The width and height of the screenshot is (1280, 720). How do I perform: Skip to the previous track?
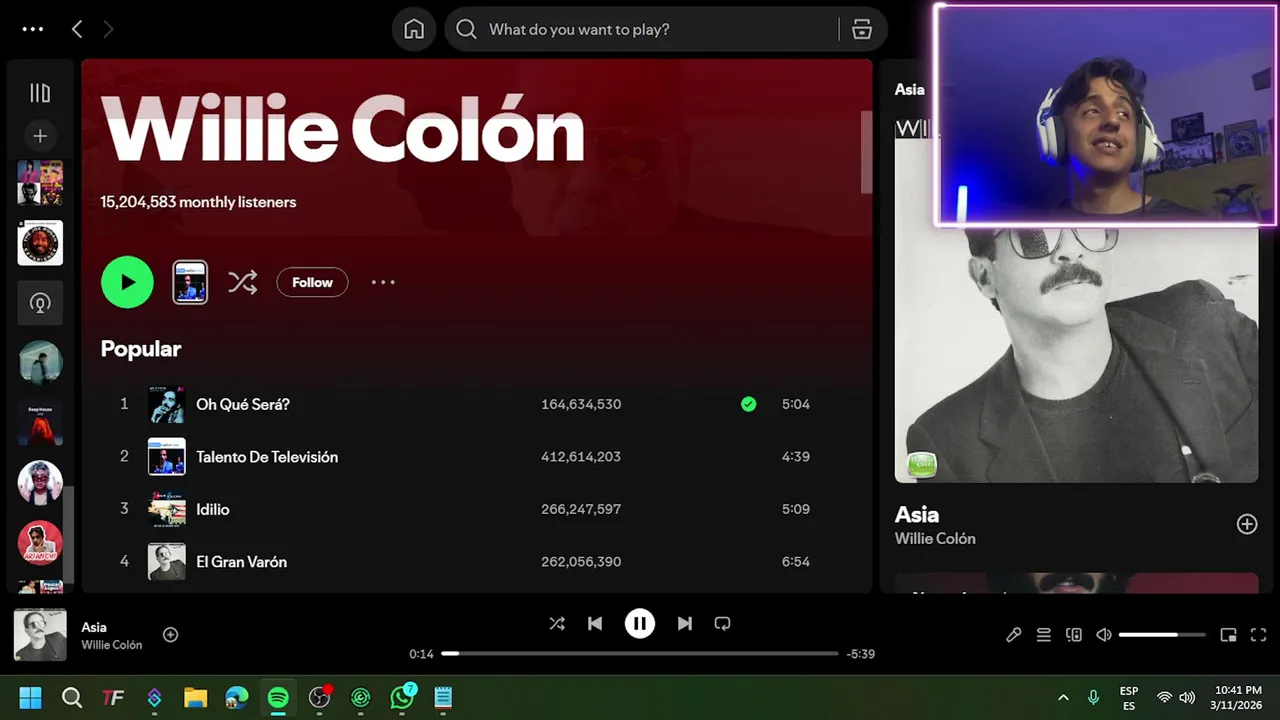[595, 624]
